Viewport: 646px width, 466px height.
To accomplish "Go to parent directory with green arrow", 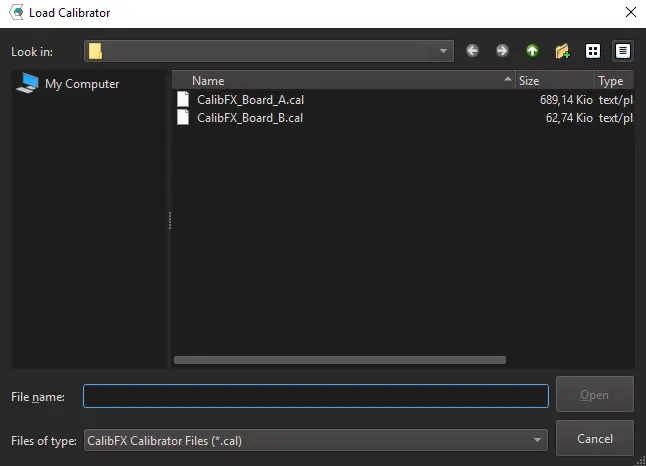I will (532, 51).
